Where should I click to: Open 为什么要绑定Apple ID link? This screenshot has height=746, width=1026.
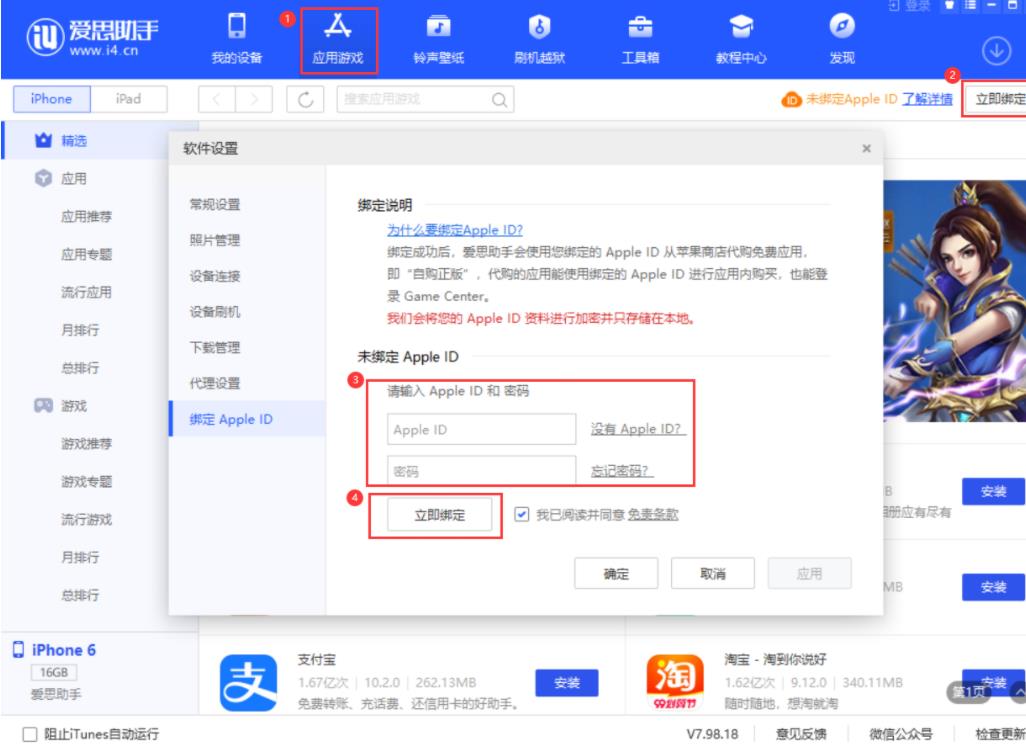[x=441, y=229]
